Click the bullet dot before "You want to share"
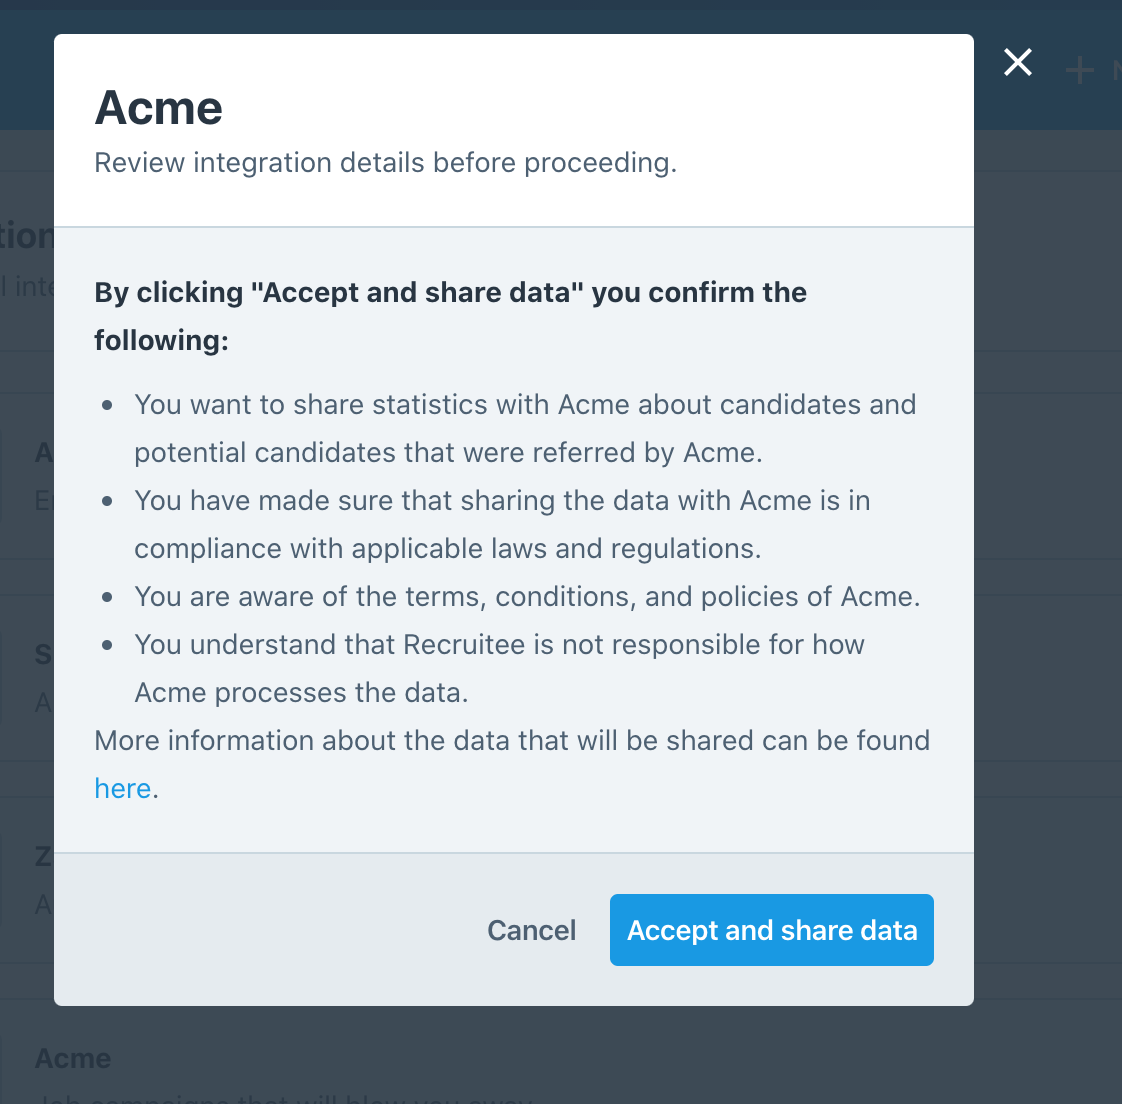The image size is (1122, 1104). [108, 405]
